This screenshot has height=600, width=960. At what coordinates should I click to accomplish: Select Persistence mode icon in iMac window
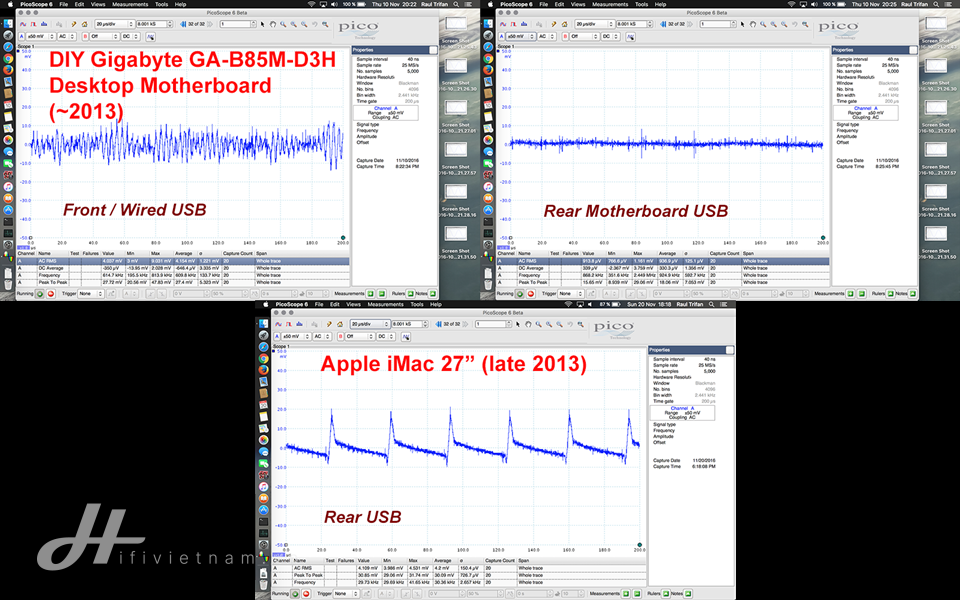coord(289,324)
